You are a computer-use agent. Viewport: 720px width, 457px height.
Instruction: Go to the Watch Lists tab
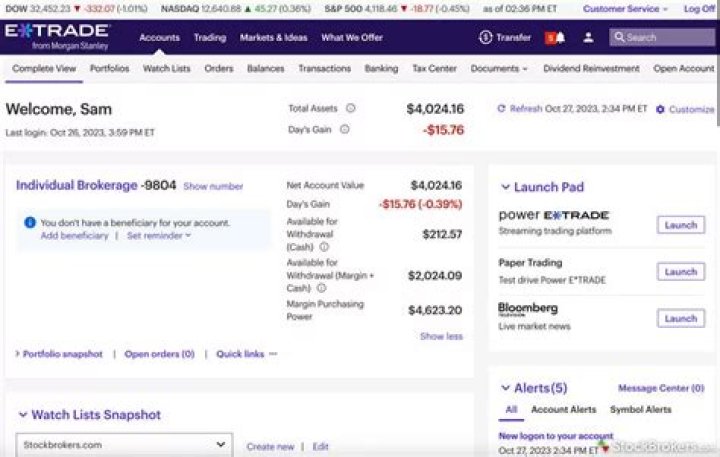166,68
